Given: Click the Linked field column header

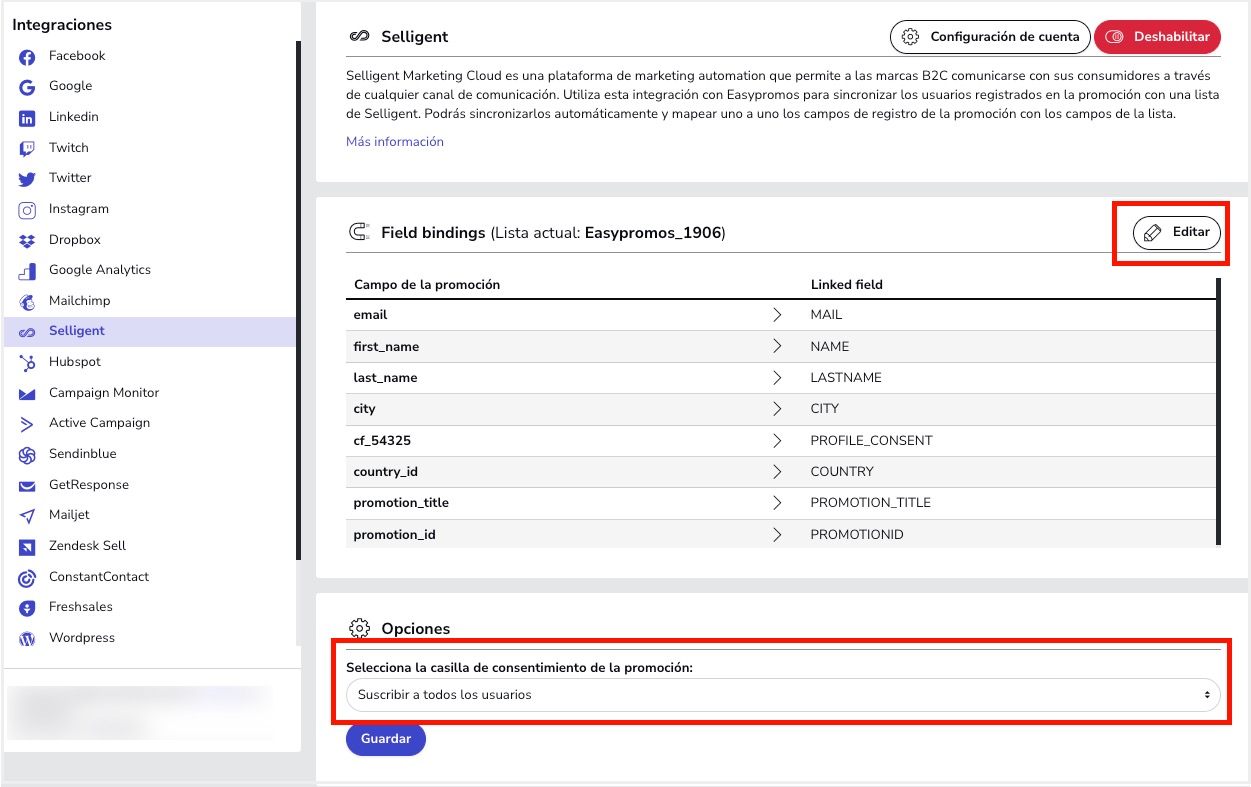Looking at the screenshot, I should (x=847, y=285).
